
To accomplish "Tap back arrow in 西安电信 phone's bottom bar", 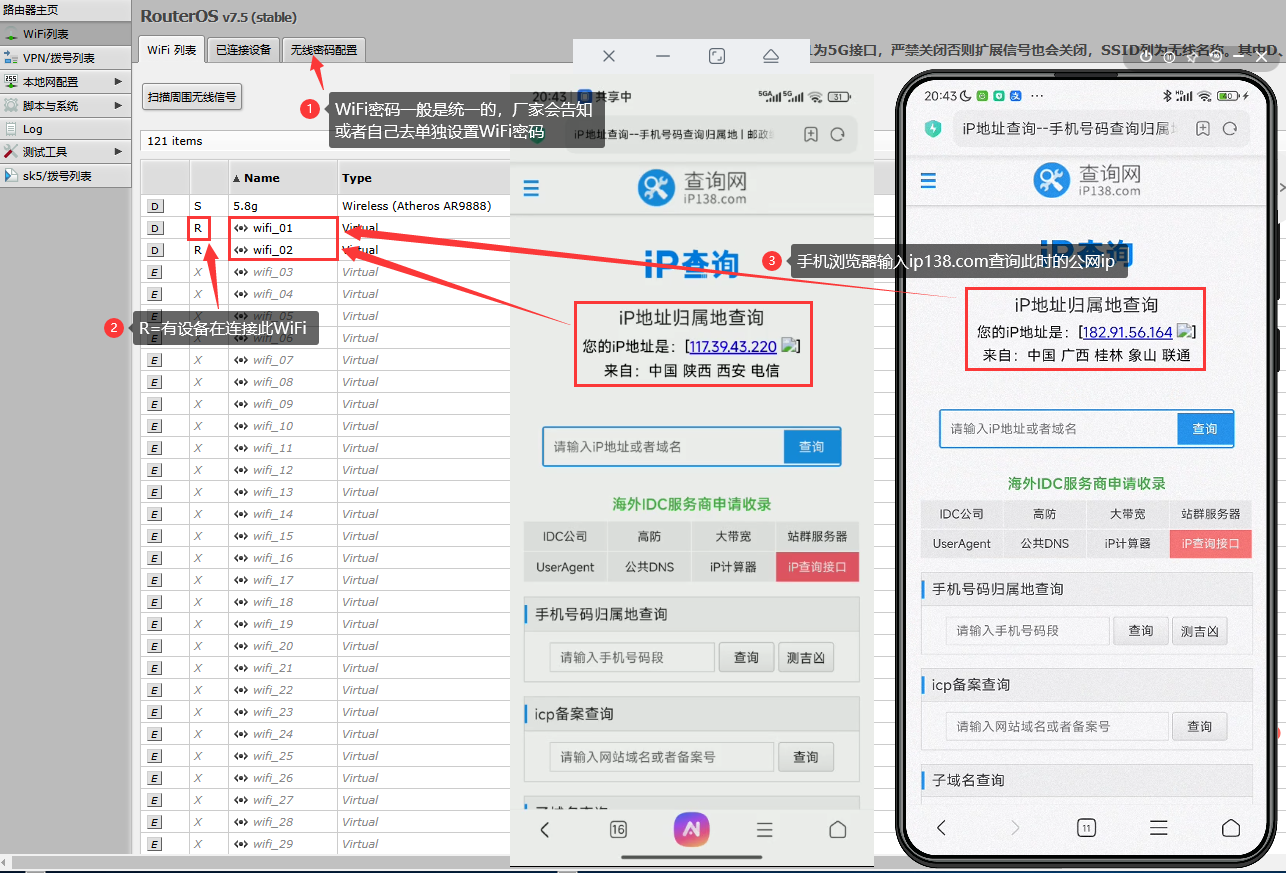I will click(544, 829).
